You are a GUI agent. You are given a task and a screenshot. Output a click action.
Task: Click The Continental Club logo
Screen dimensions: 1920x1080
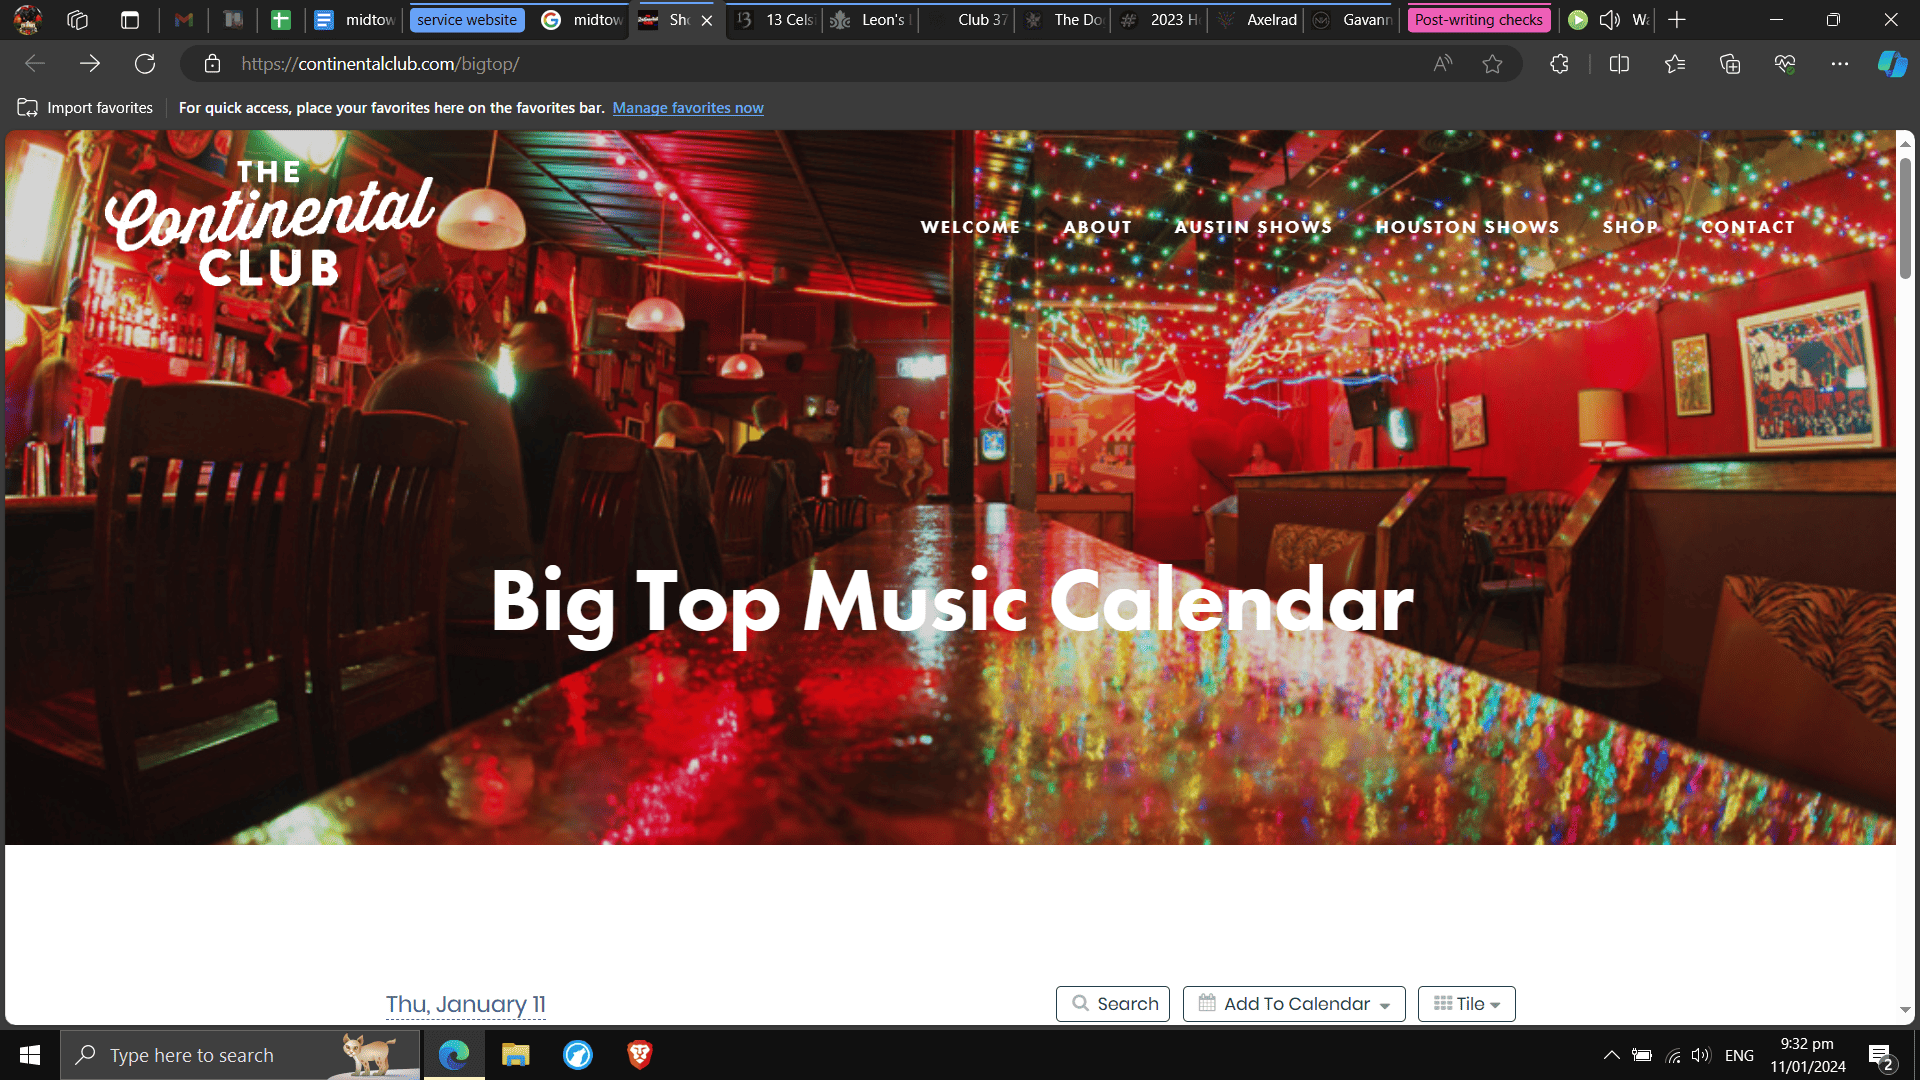(269, 224)
